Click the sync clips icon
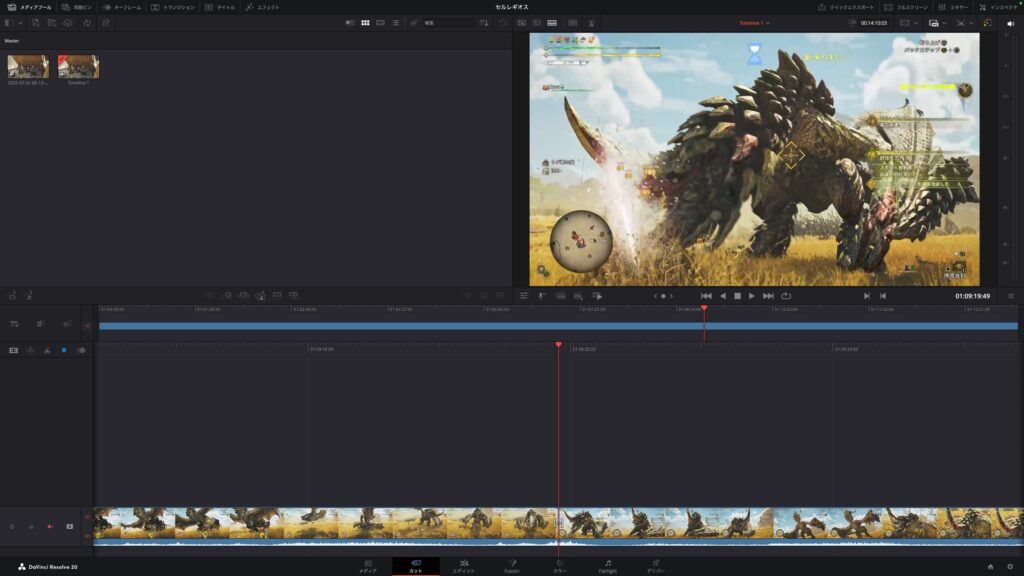 point(87,23)
